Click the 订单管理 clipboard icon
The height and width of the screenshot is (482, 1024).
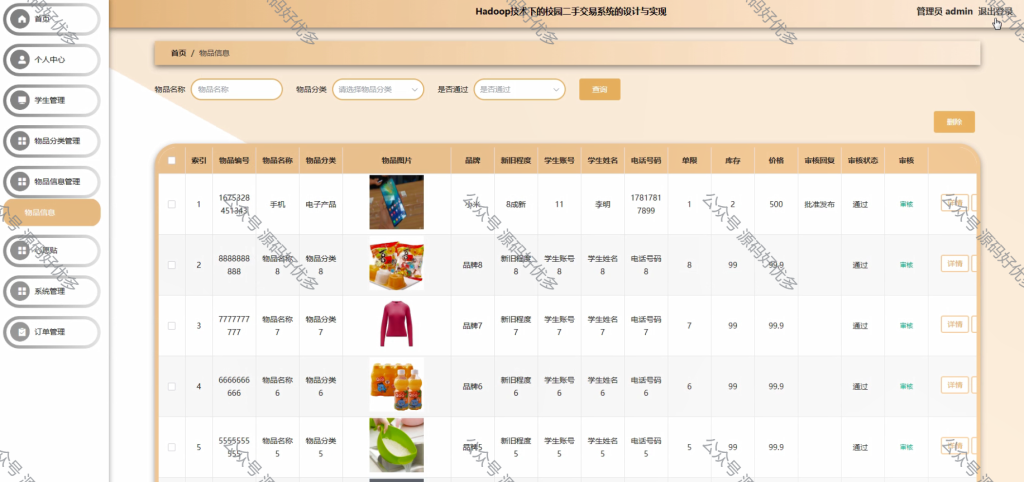tap(21, 332)
